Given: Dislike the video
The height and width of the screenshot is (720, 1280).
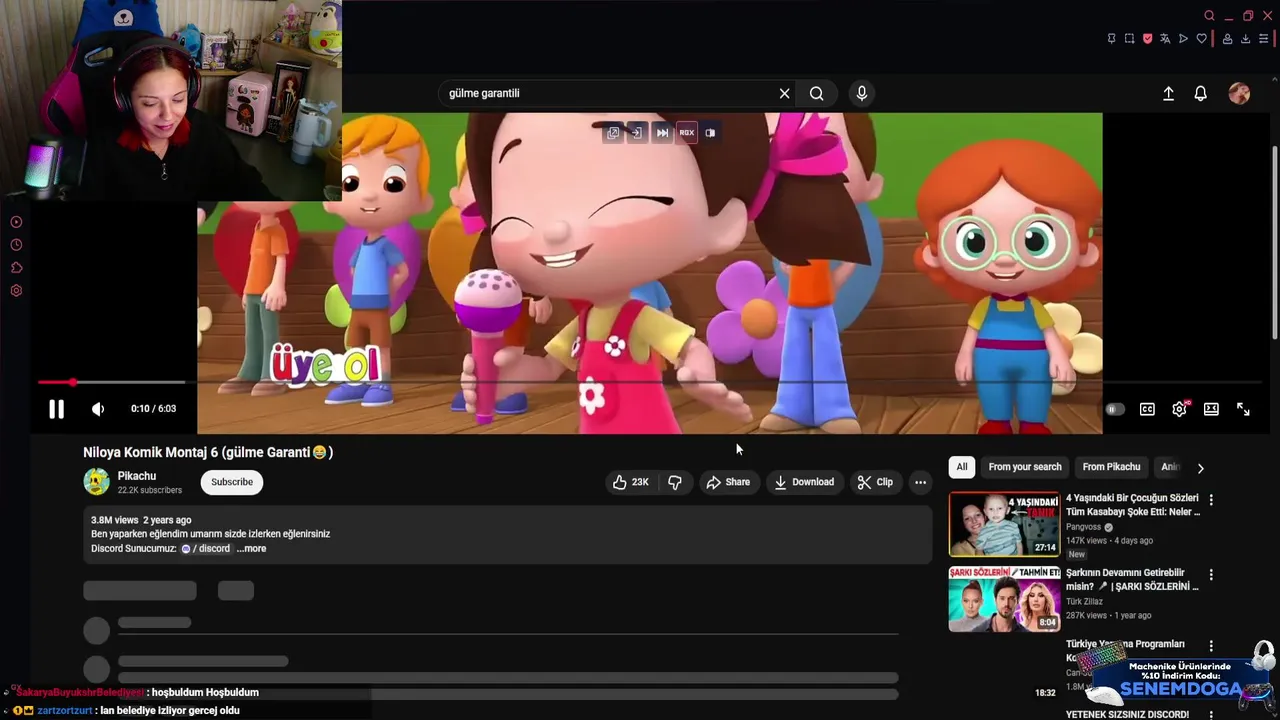Looking at the screenshot, I should [675, 482].
